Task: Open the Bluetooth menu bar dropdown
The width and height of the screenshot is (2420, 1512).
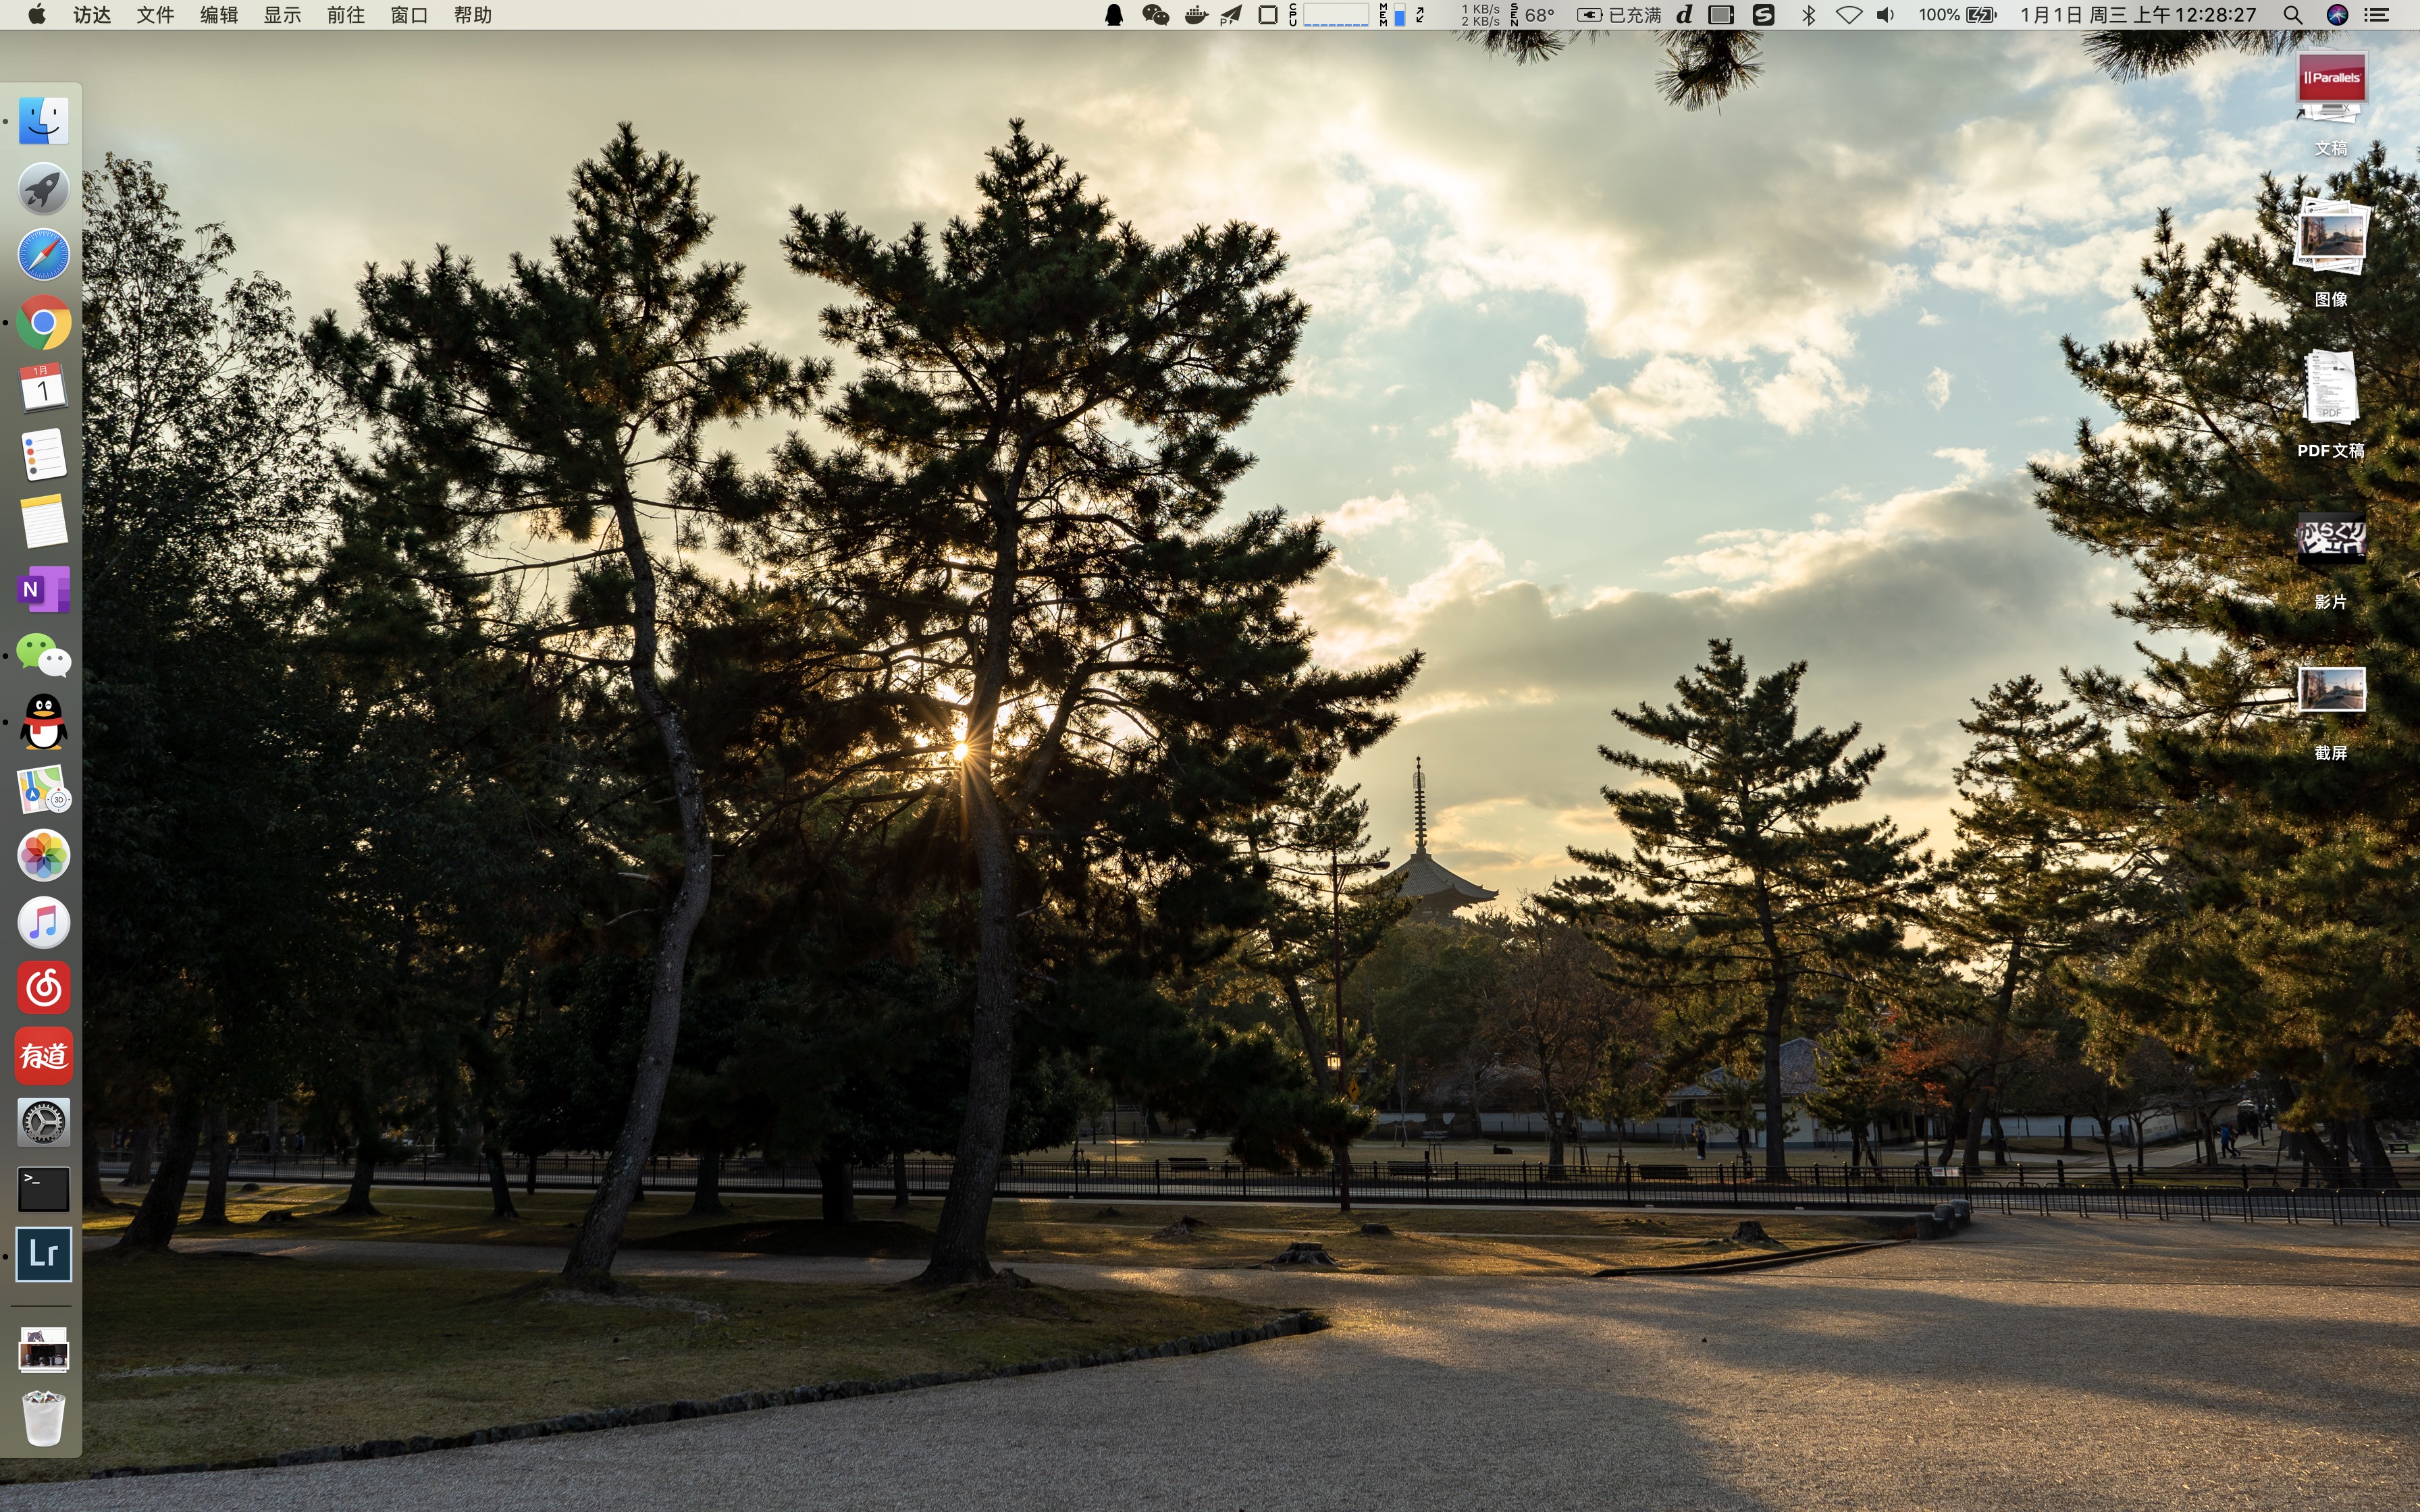Action: pos(1808,15)
